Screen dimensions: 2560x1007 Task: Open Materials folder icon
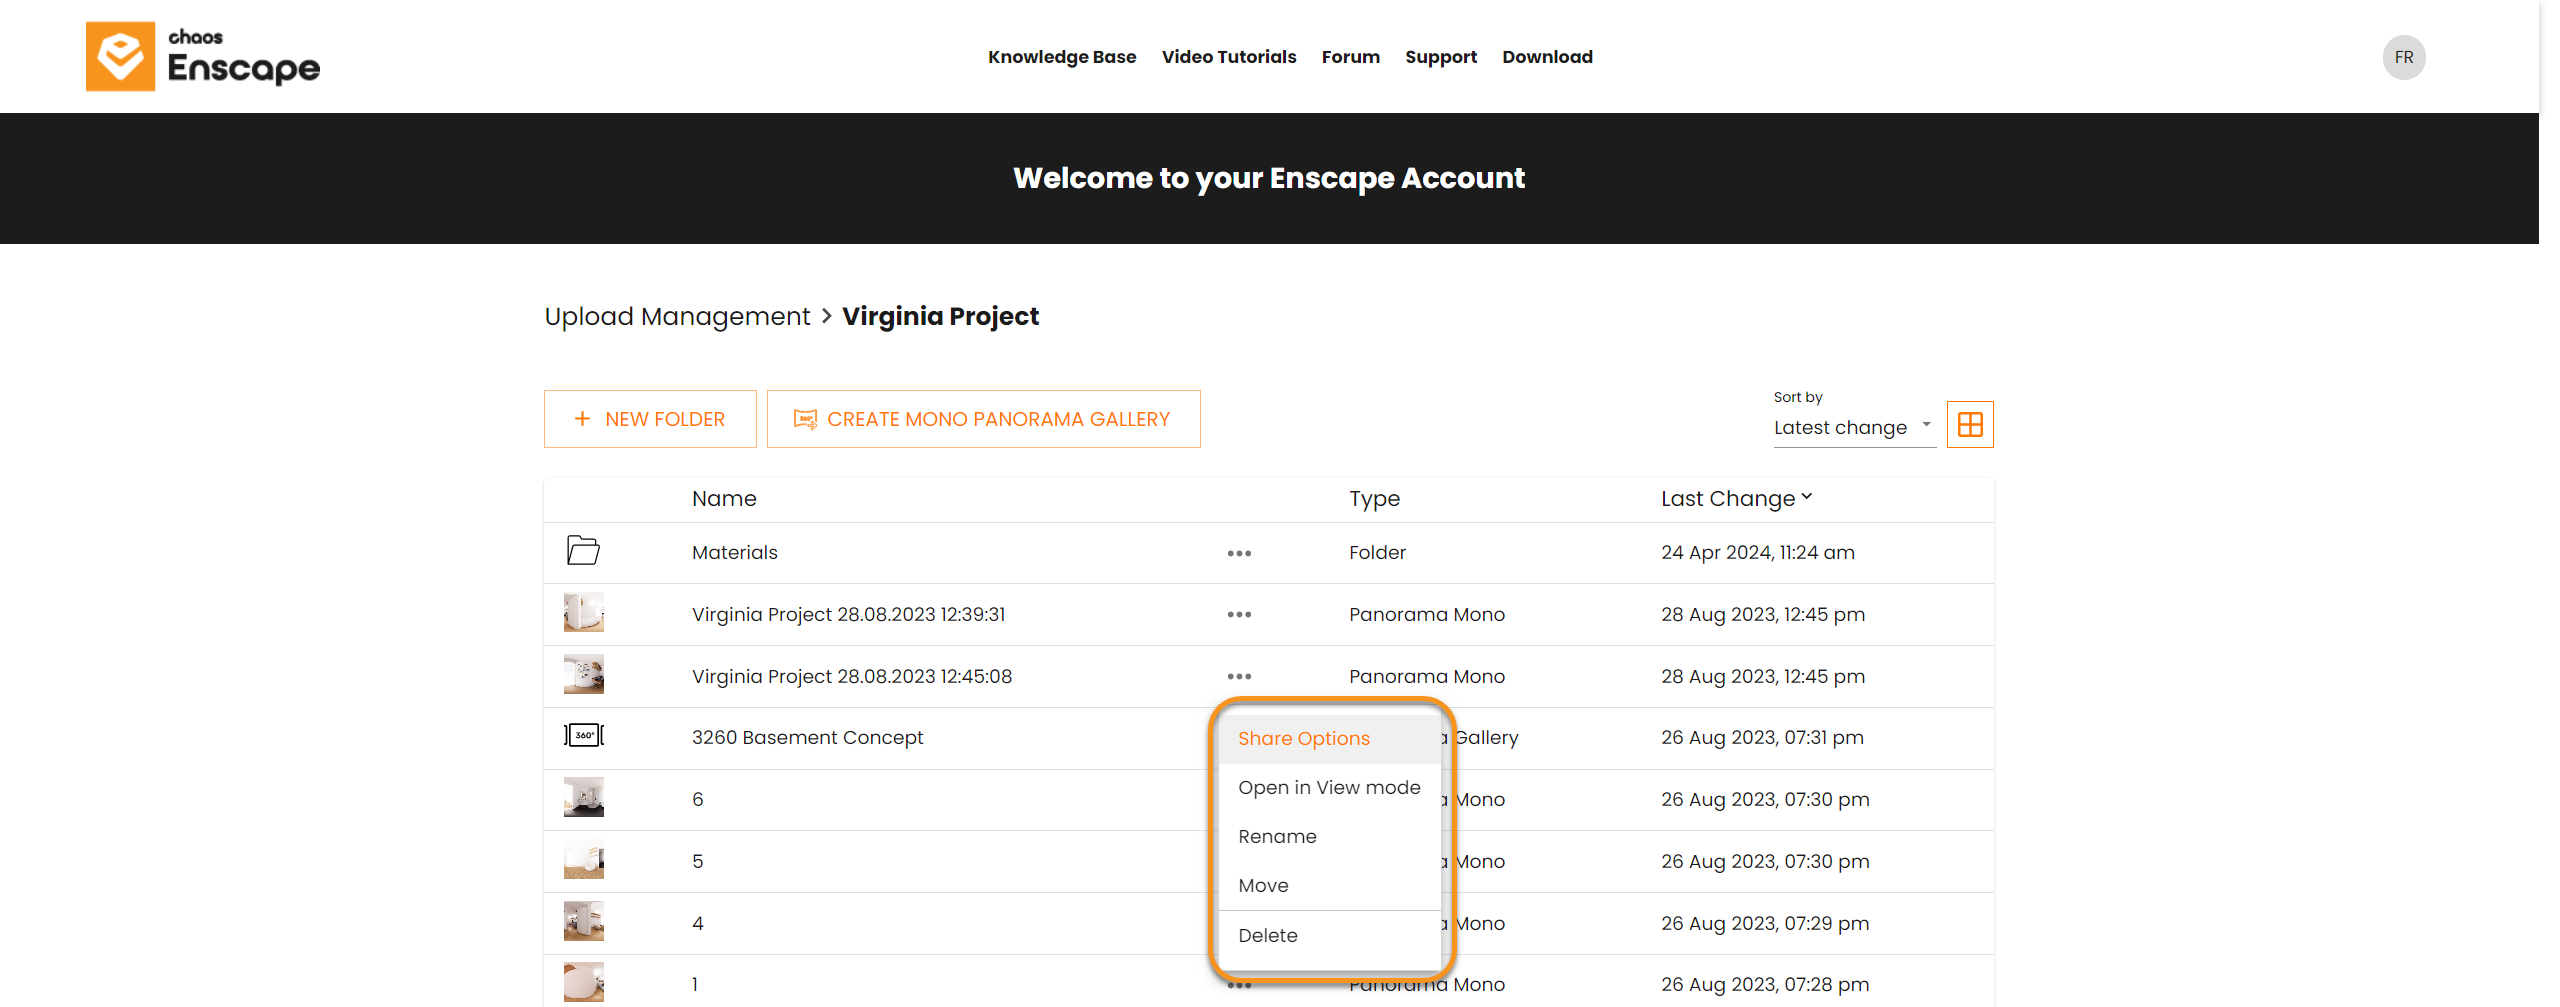pos(583,551)
